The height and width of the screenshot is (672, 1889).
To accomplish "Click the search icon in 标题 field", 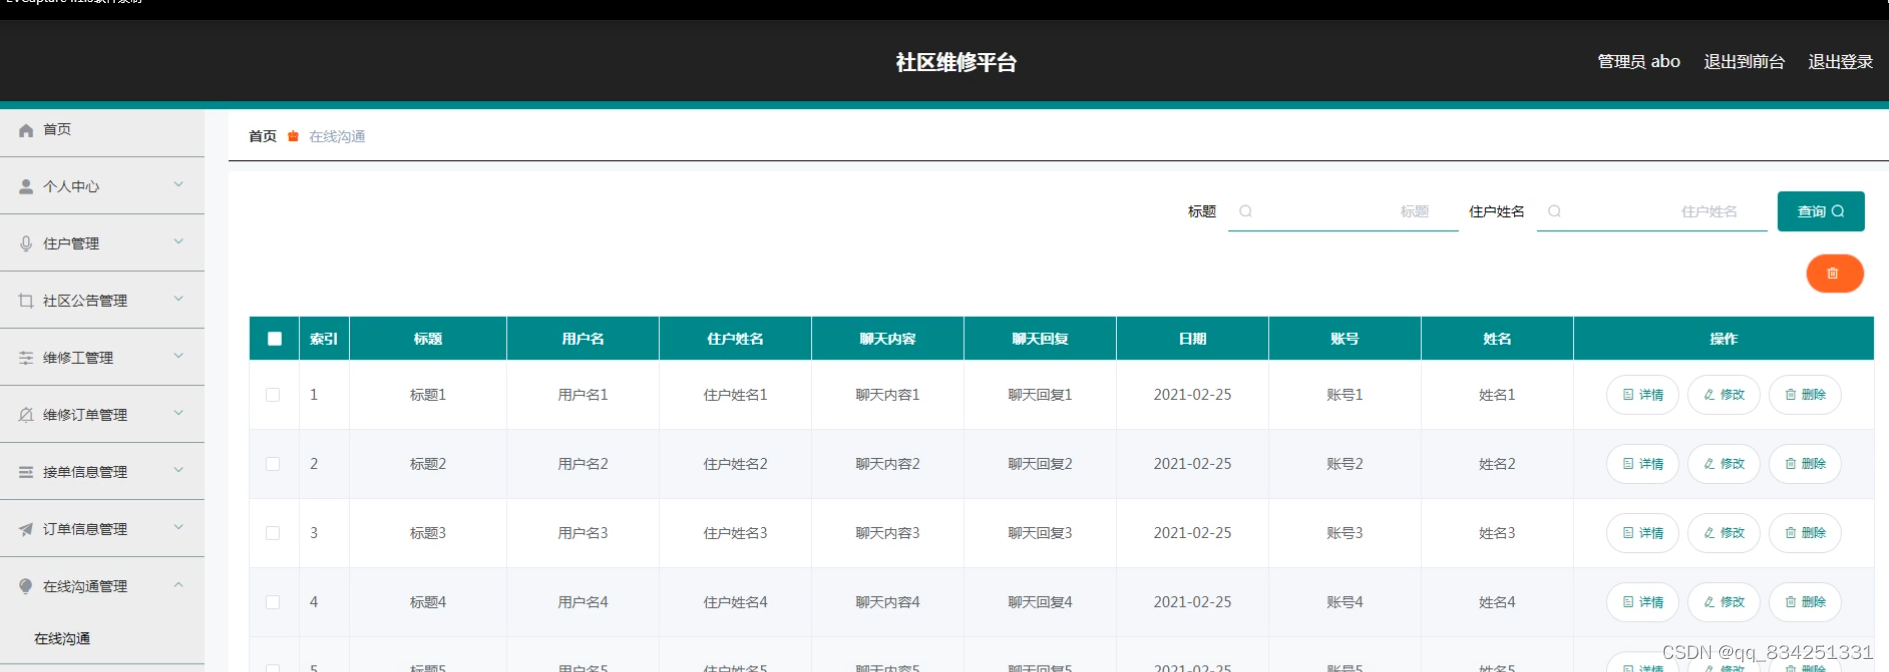I will coord(1245,211).
